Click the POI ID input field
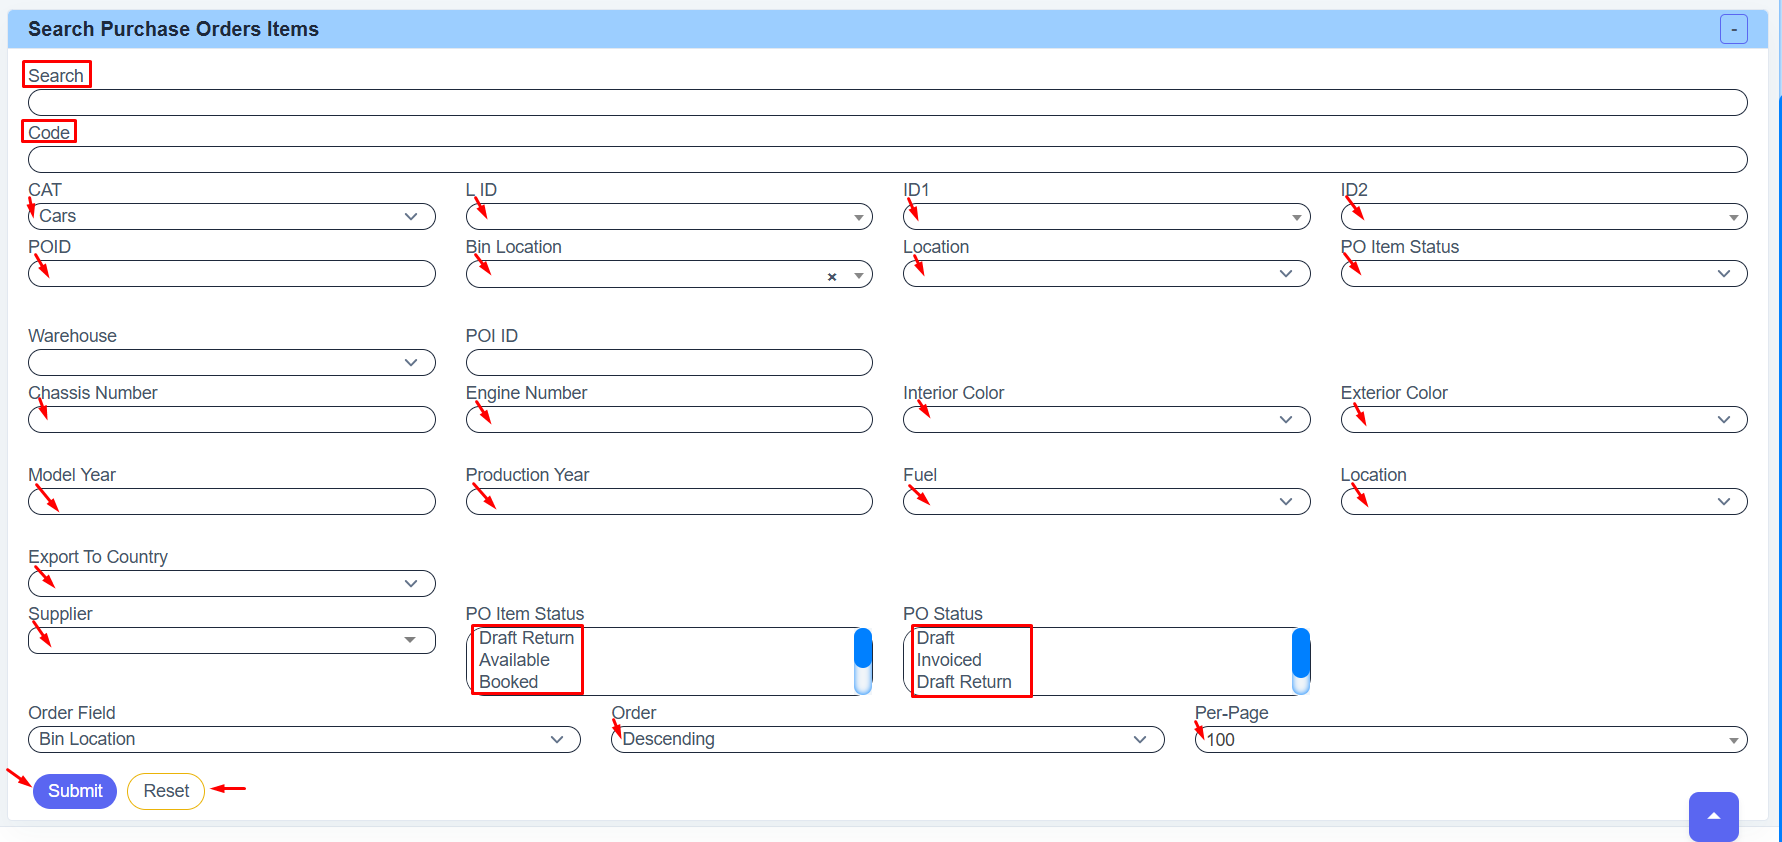This screenshot has width=1782, height=842. click(x=669, y=362)
